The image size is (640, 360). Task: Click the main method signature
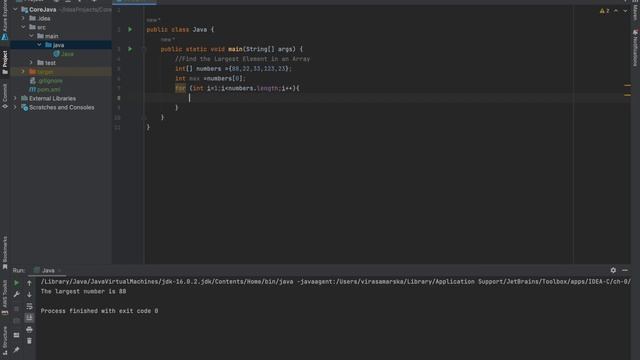tap(232, 49)
